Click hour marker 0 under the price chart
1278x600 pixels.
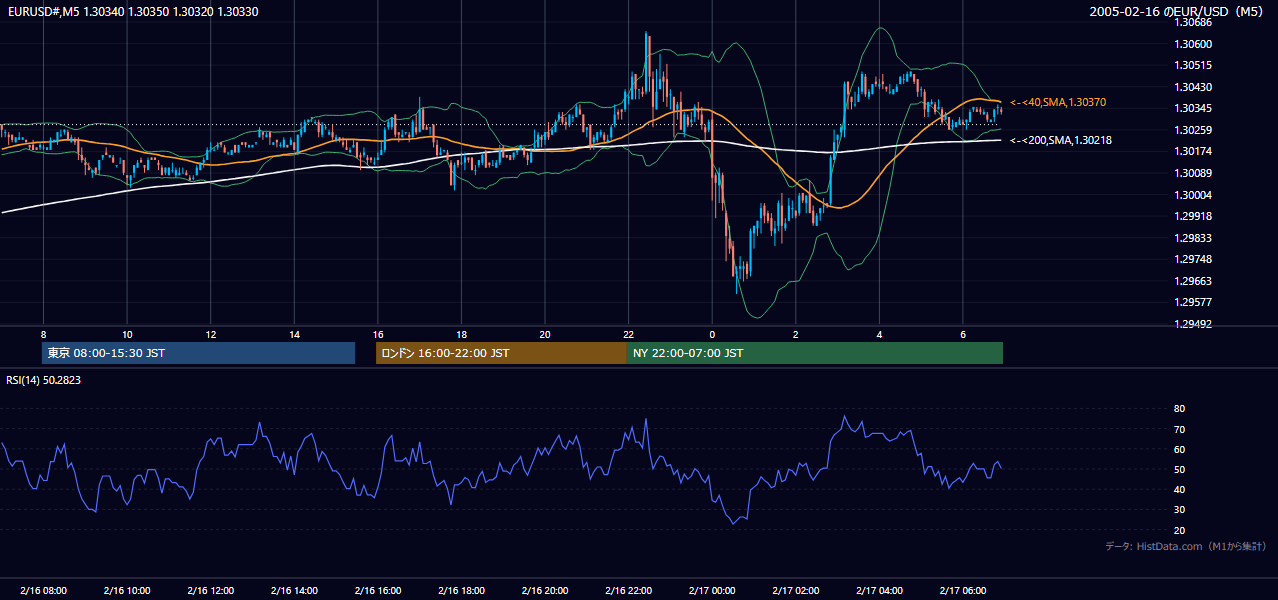(x=712, y=334)
